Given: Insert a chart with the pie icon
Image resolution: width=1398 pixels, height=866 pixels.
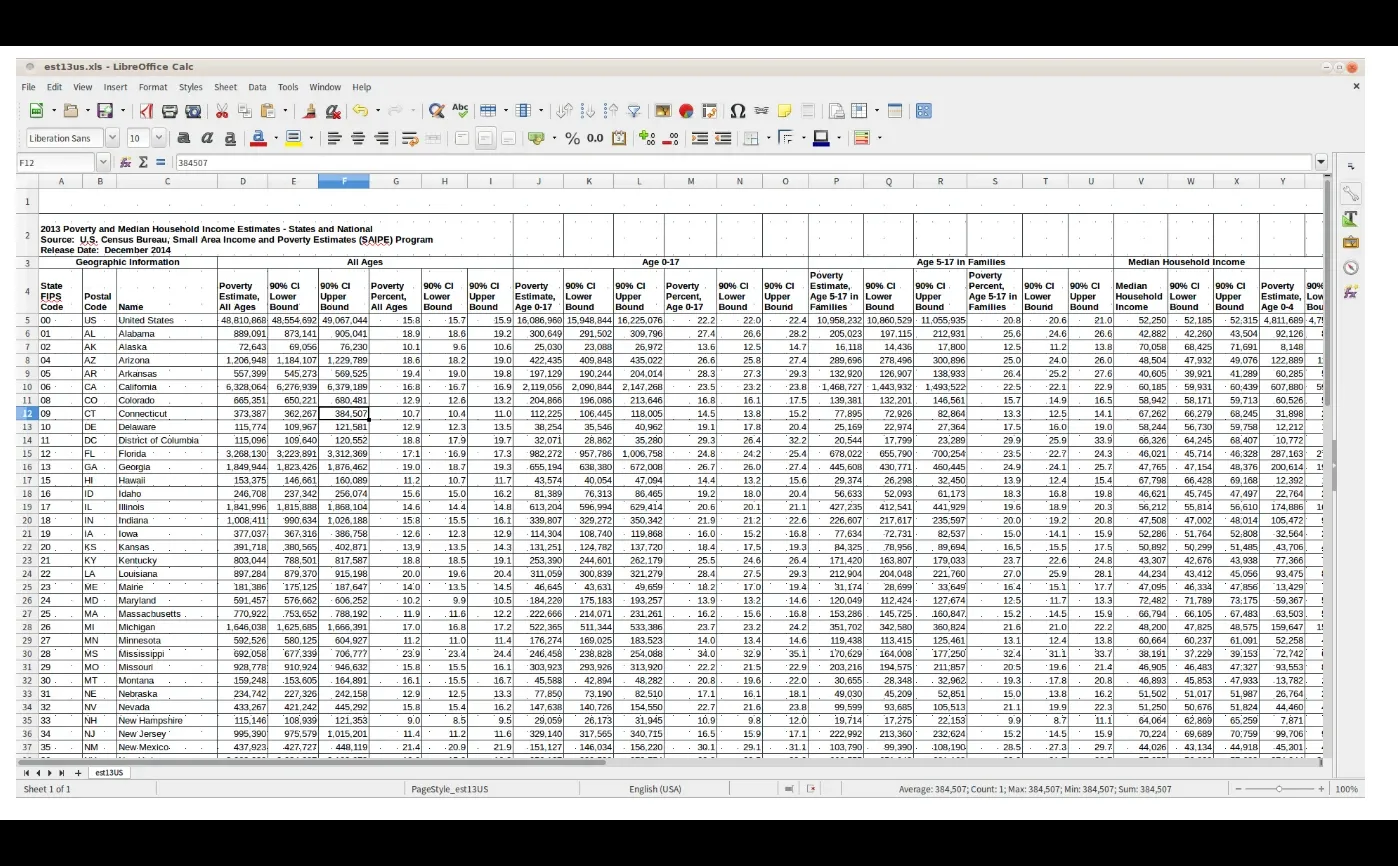Looking at the screenshot, I should tap(687, 111).
